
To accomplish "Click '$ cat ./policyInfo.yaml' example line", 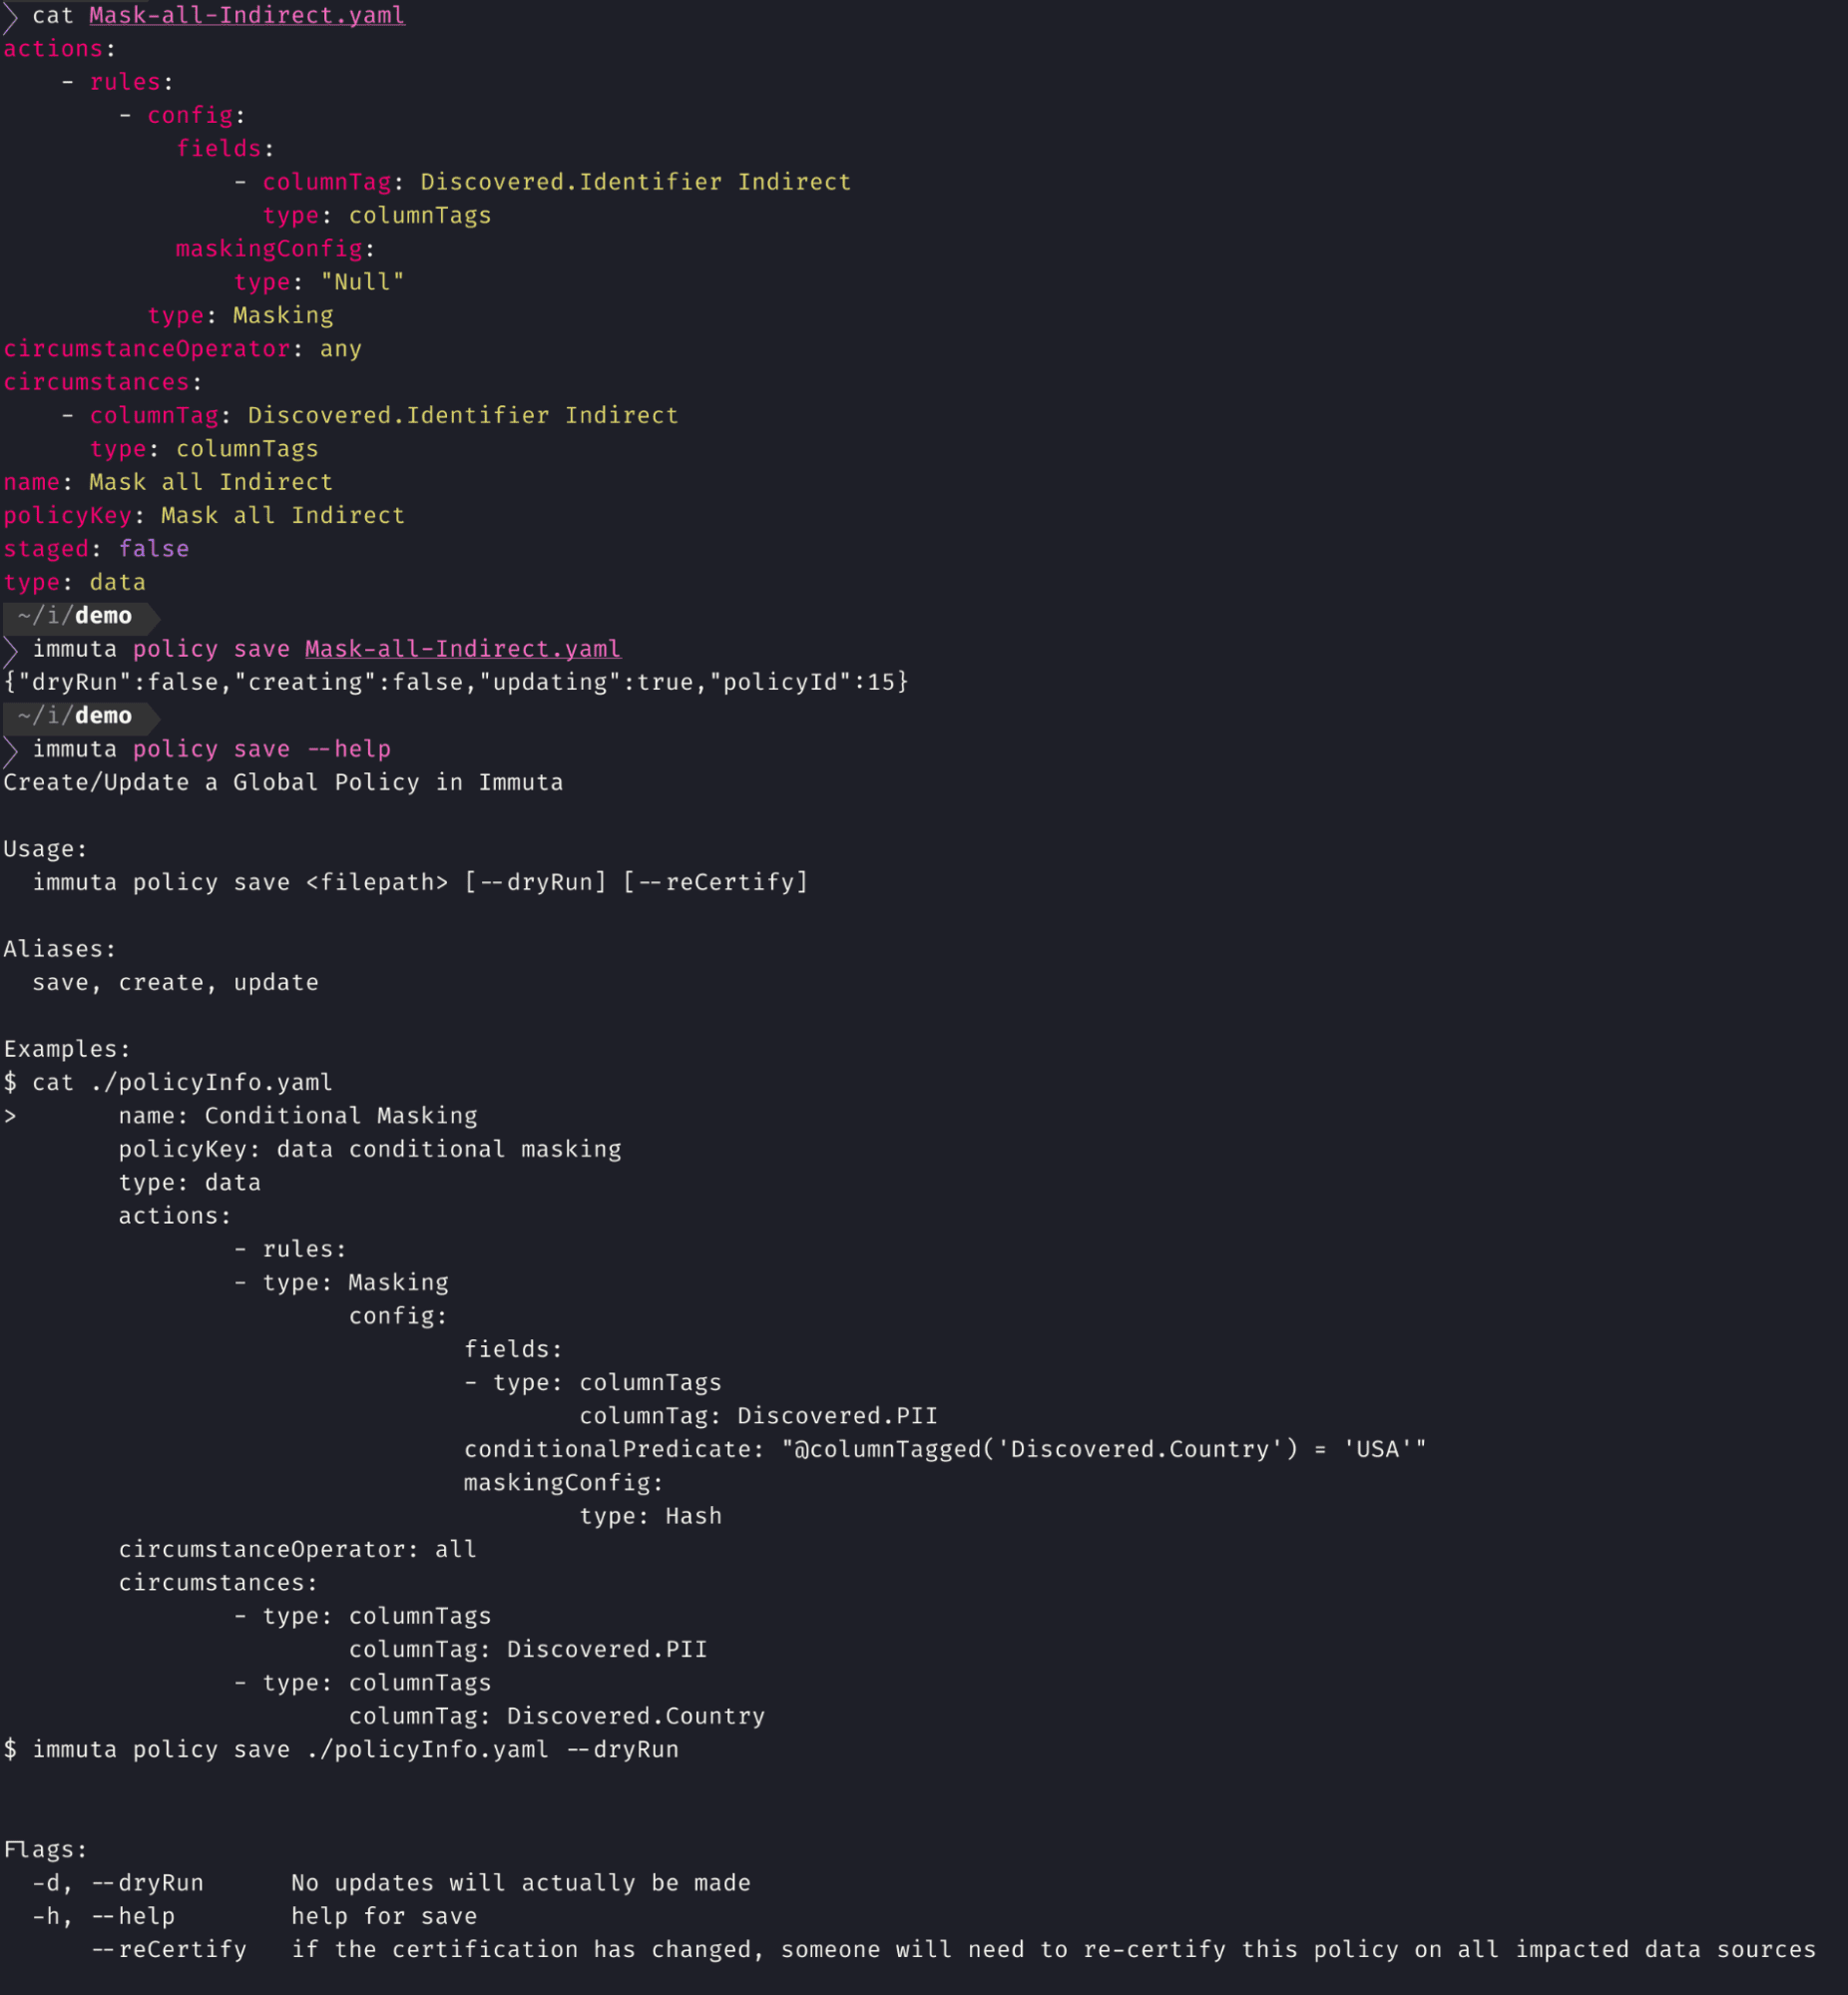I will (168, 1082).
